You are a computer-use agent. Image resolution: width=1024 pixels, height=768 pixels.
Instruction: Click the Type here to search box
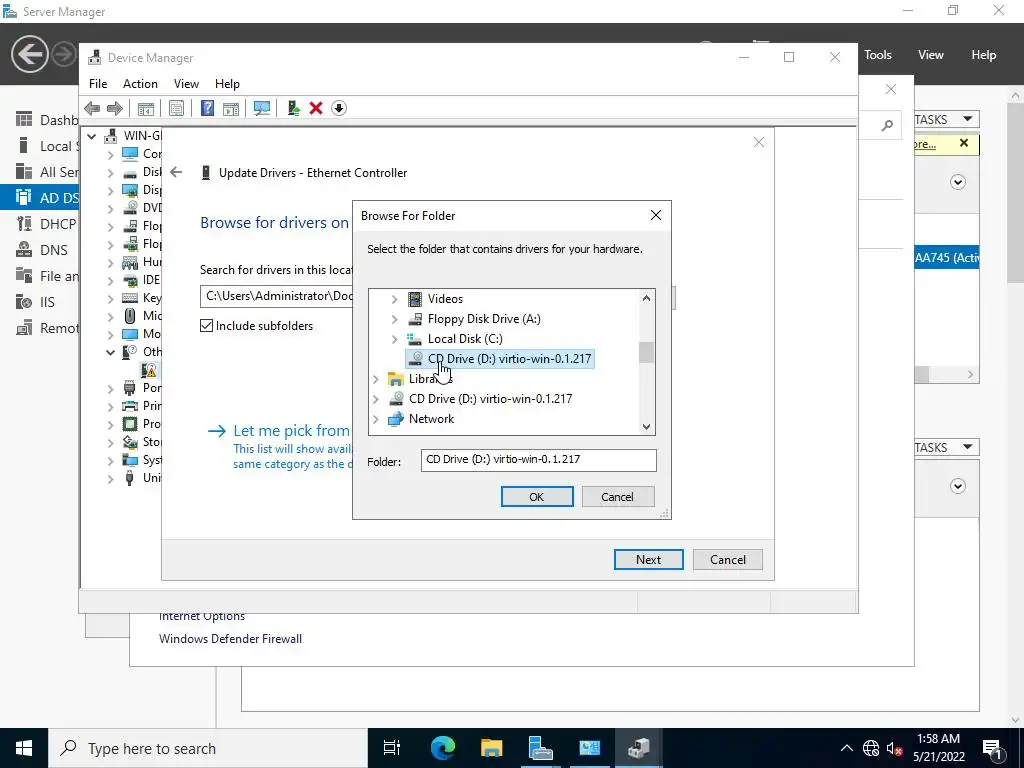(208, 748)
